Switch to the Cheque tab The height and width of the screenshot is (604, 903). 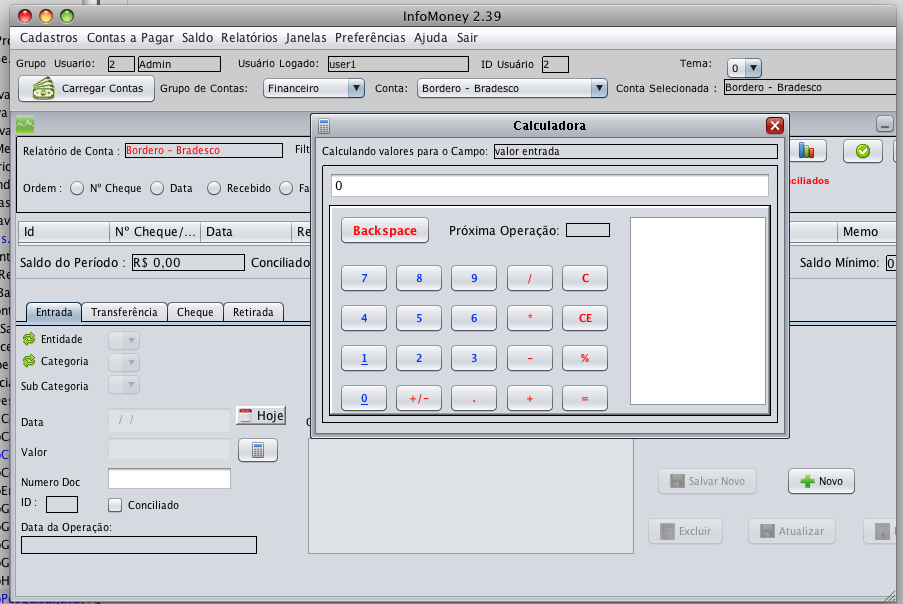pos(195,312)
